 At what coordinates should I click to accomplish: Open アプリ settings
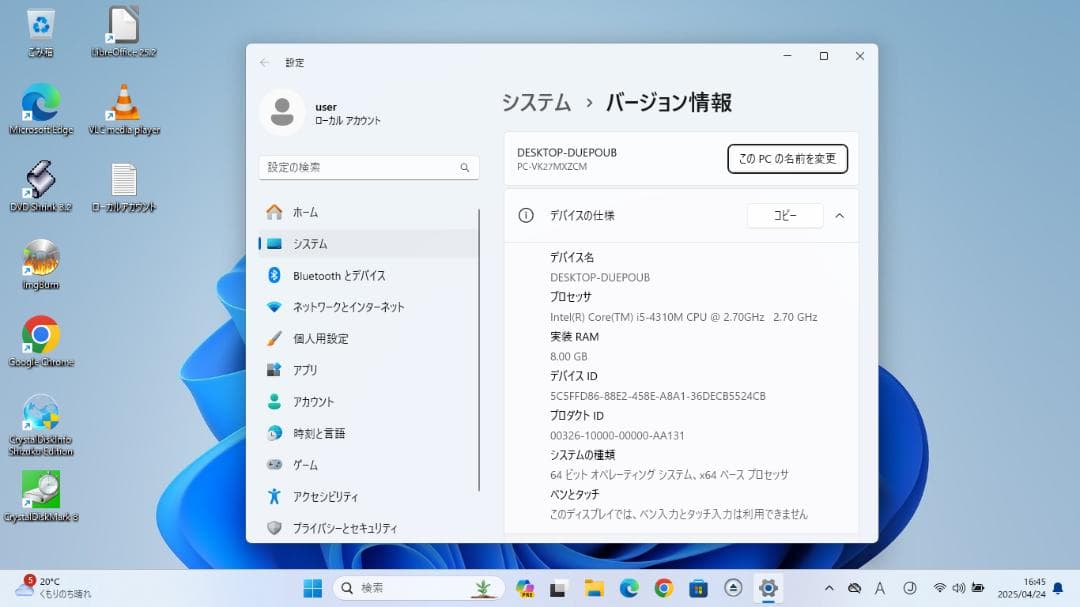(368, 370)
